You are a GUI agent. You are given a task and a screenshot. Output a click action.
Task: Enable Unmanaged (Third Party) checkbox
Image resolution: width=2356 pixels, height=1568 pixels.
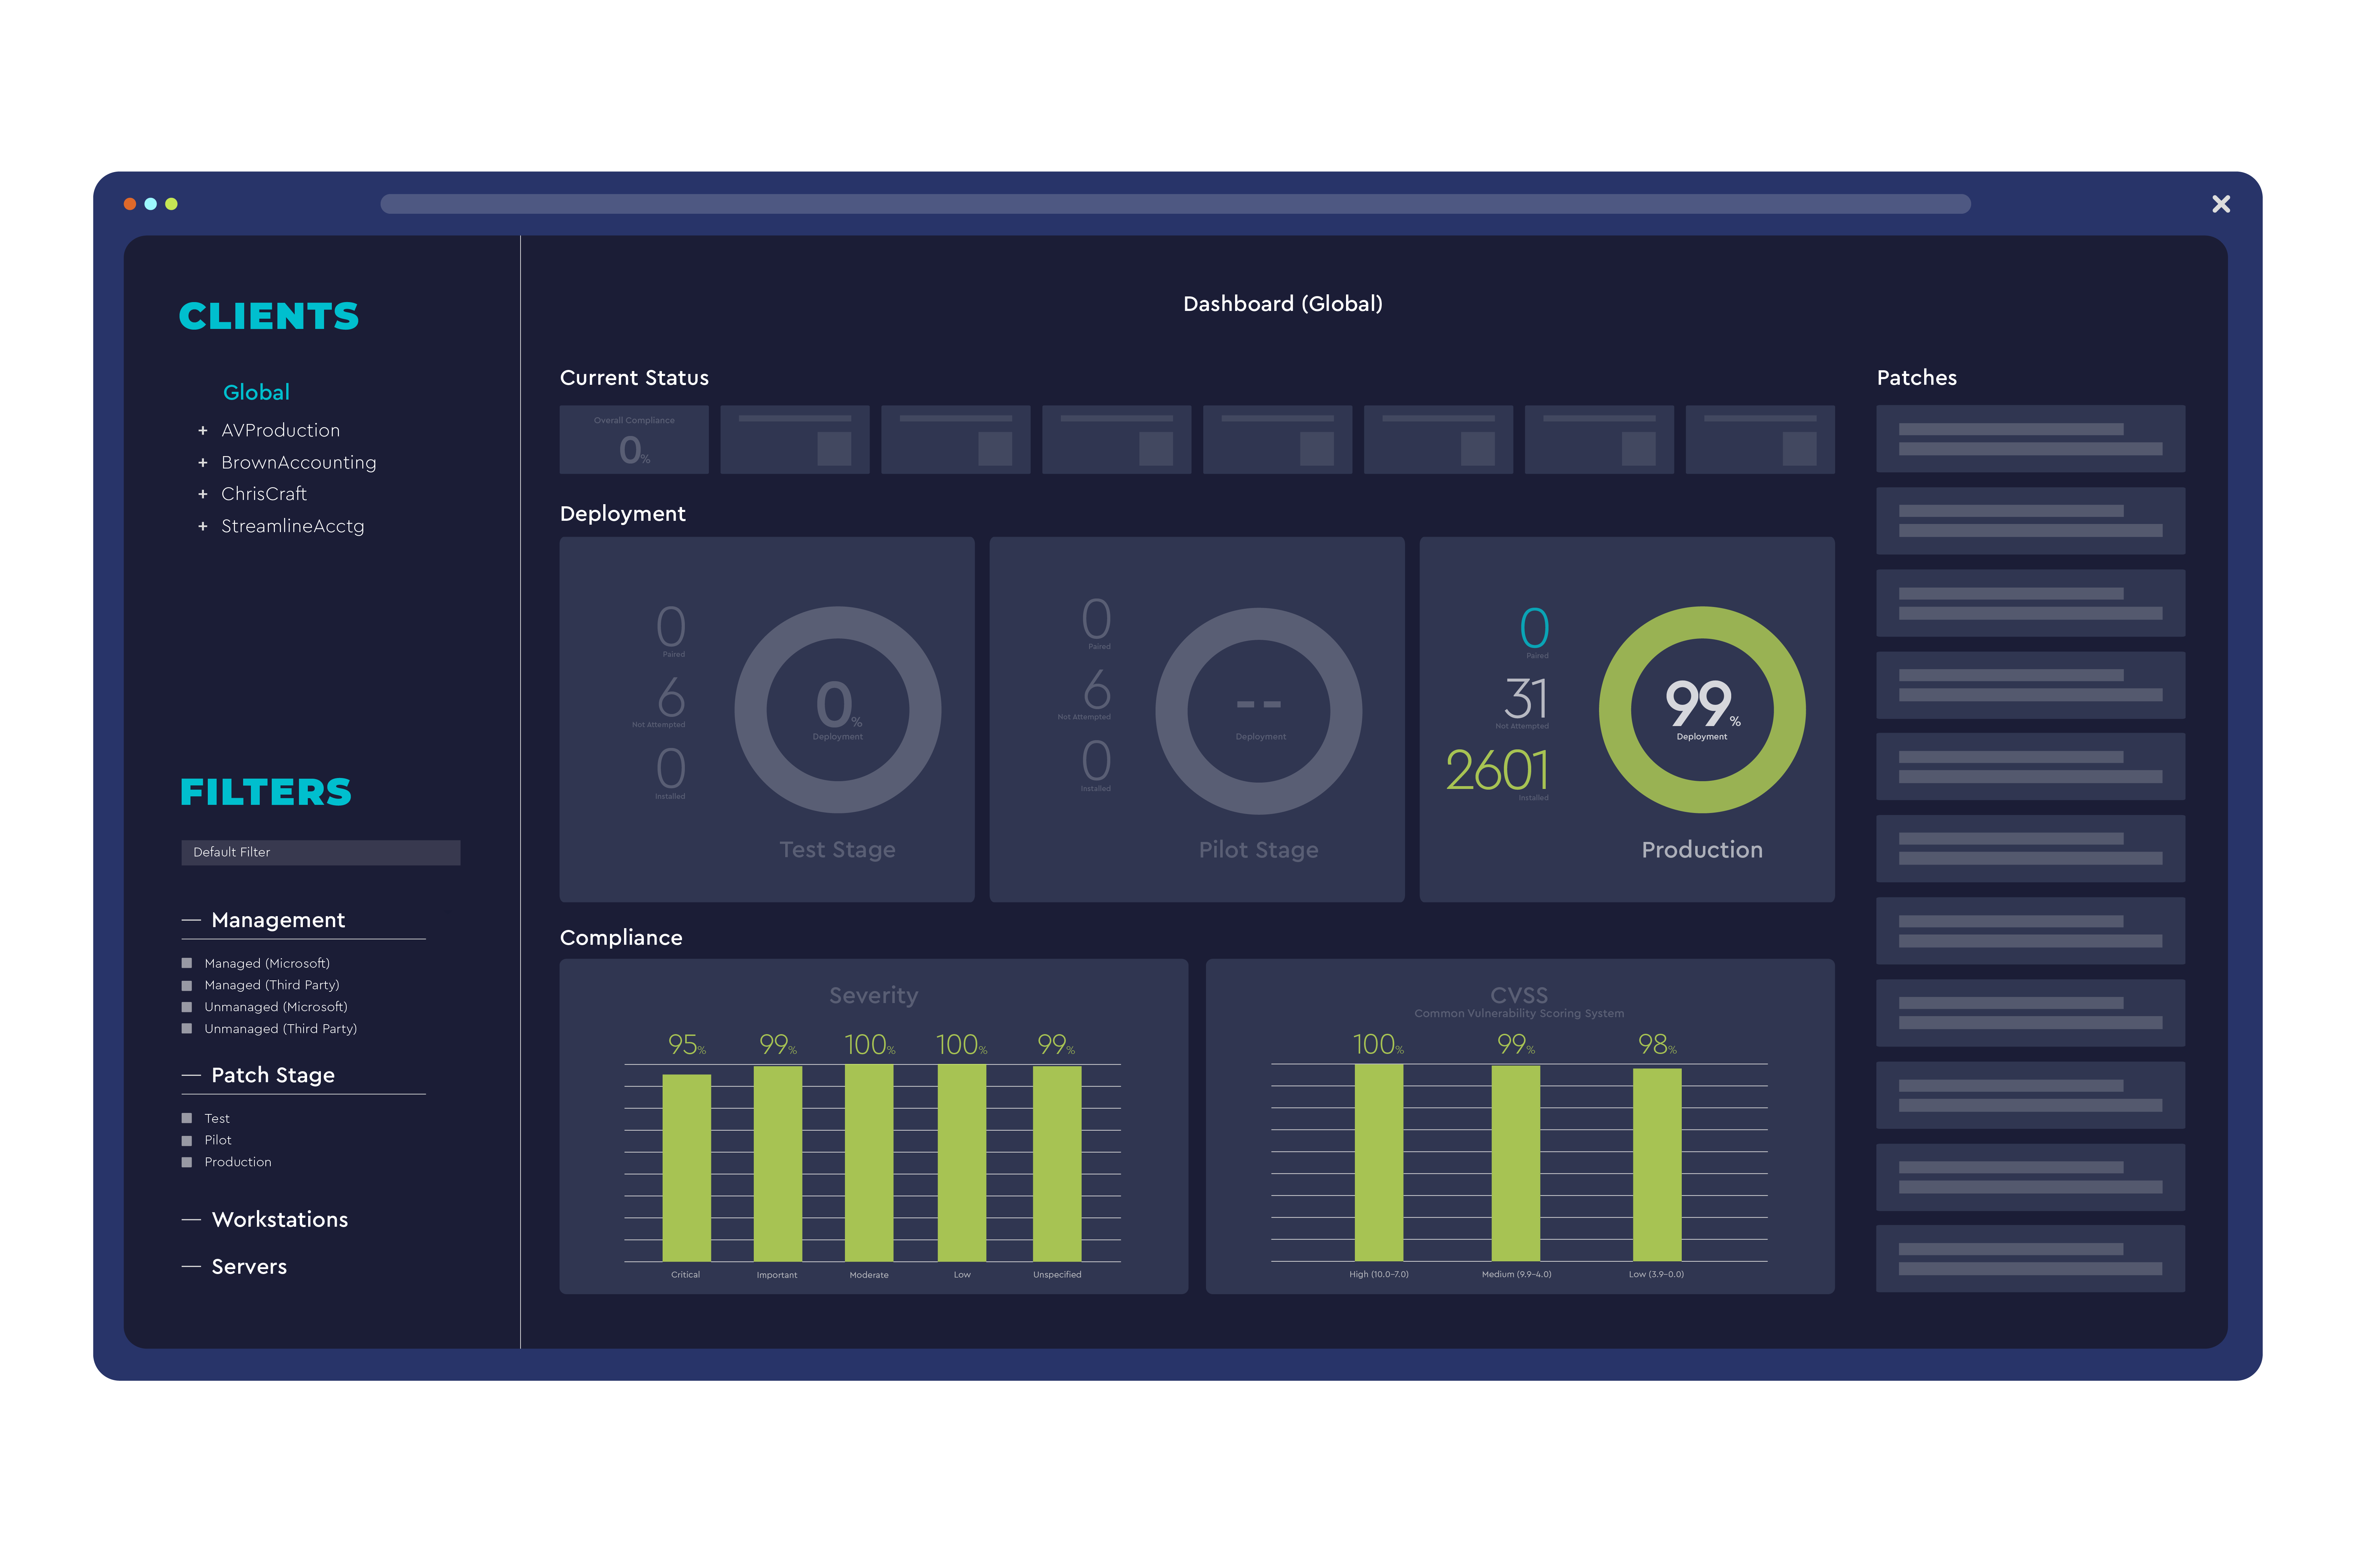tap(187, 1028)
